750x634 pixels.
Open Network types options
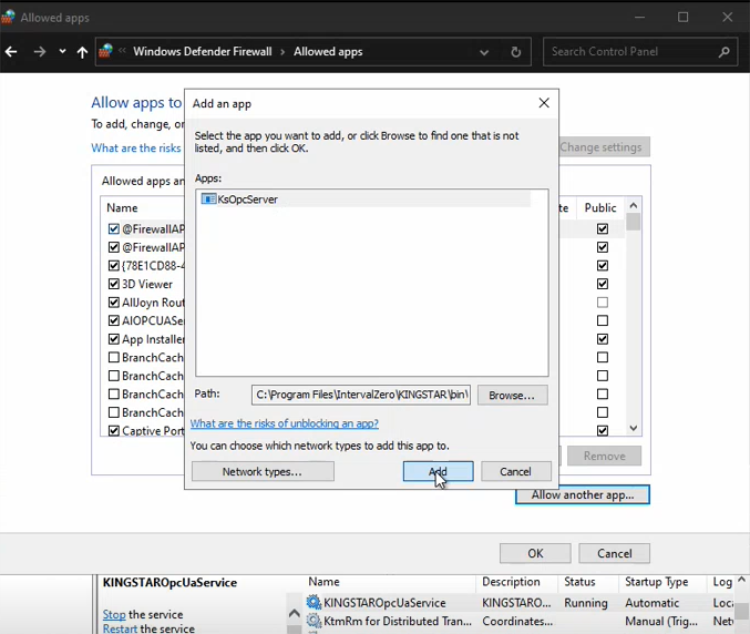263,471
